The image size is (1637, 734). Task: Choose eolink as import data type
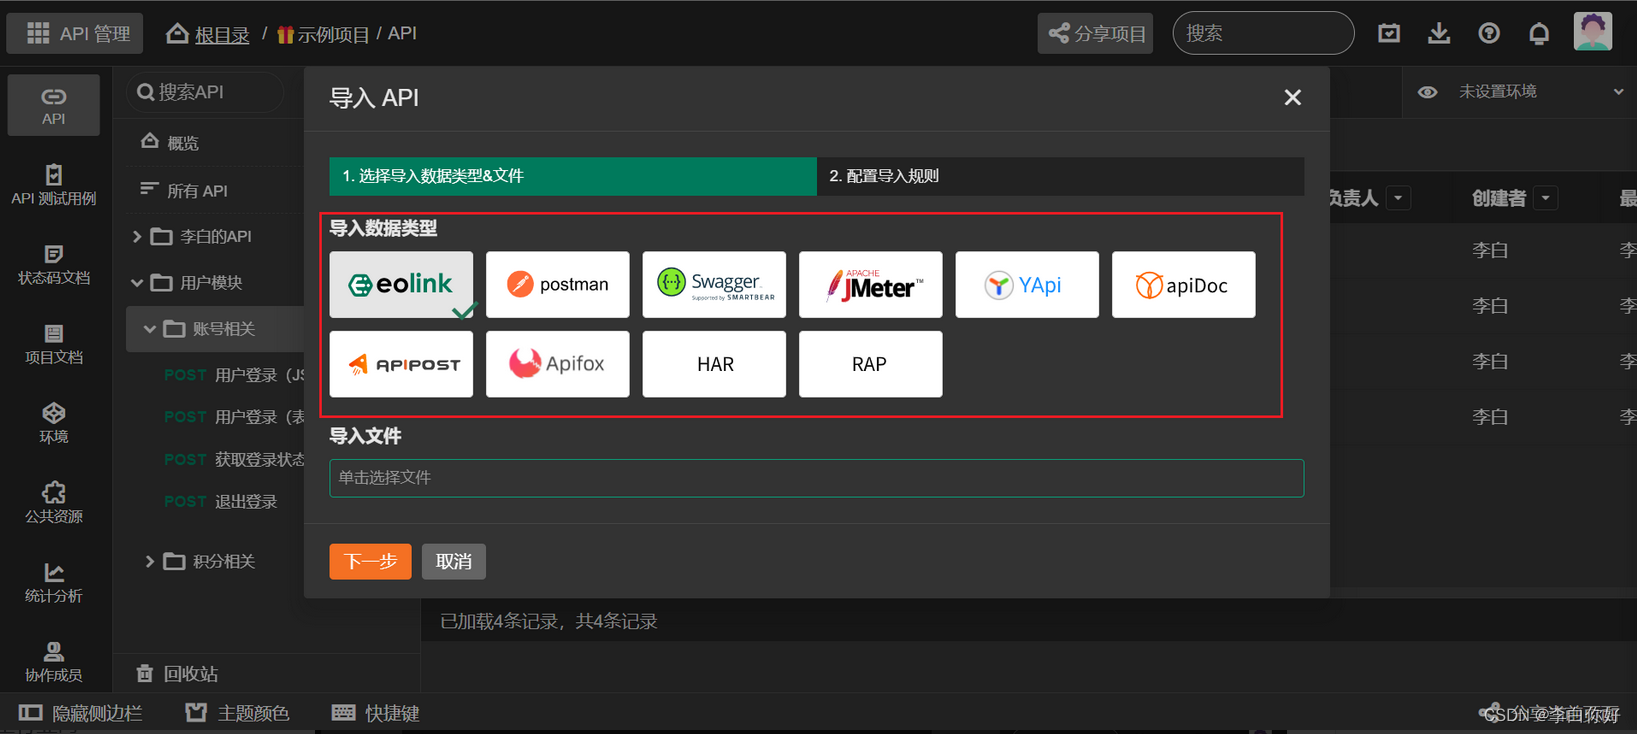pos(401,285)
